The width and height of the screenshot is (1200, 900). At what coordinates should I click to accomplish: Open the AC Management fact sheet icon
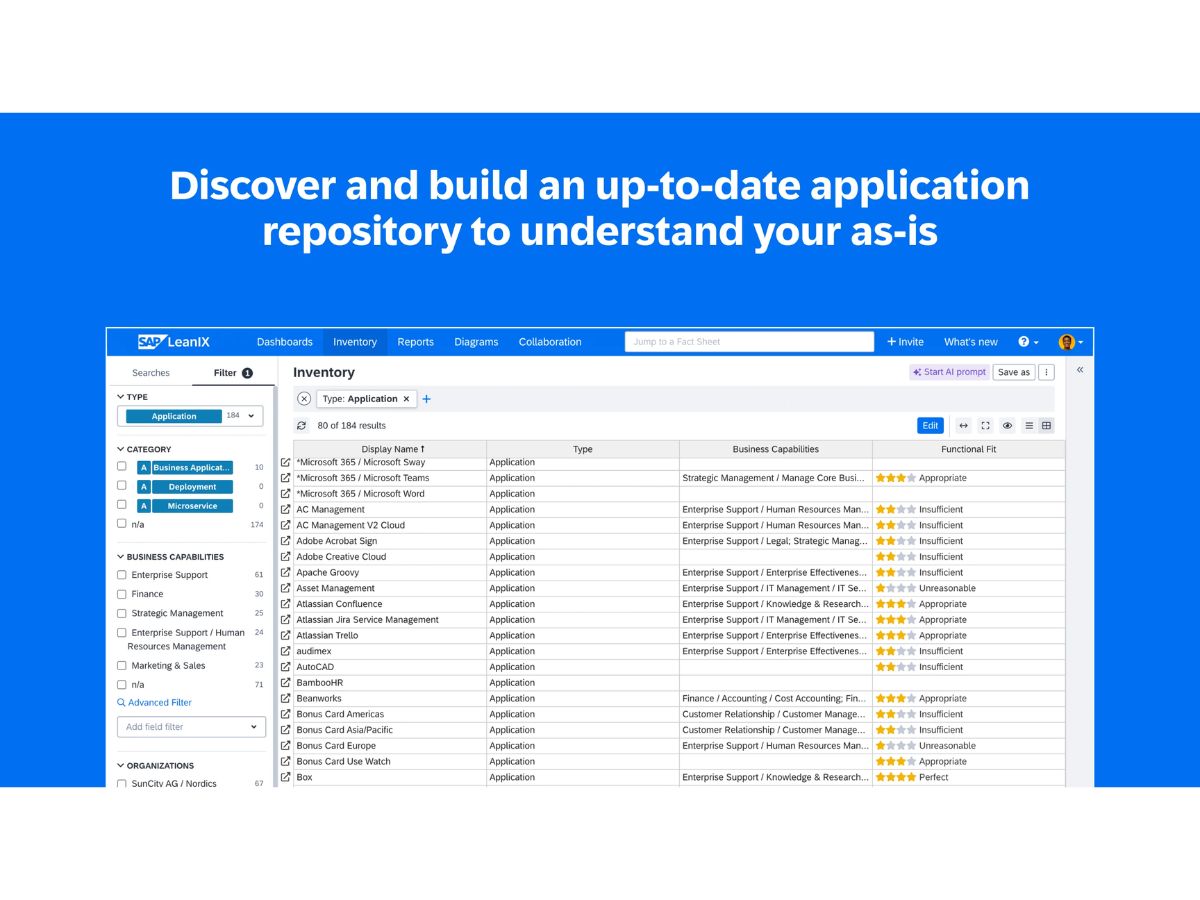286,509
